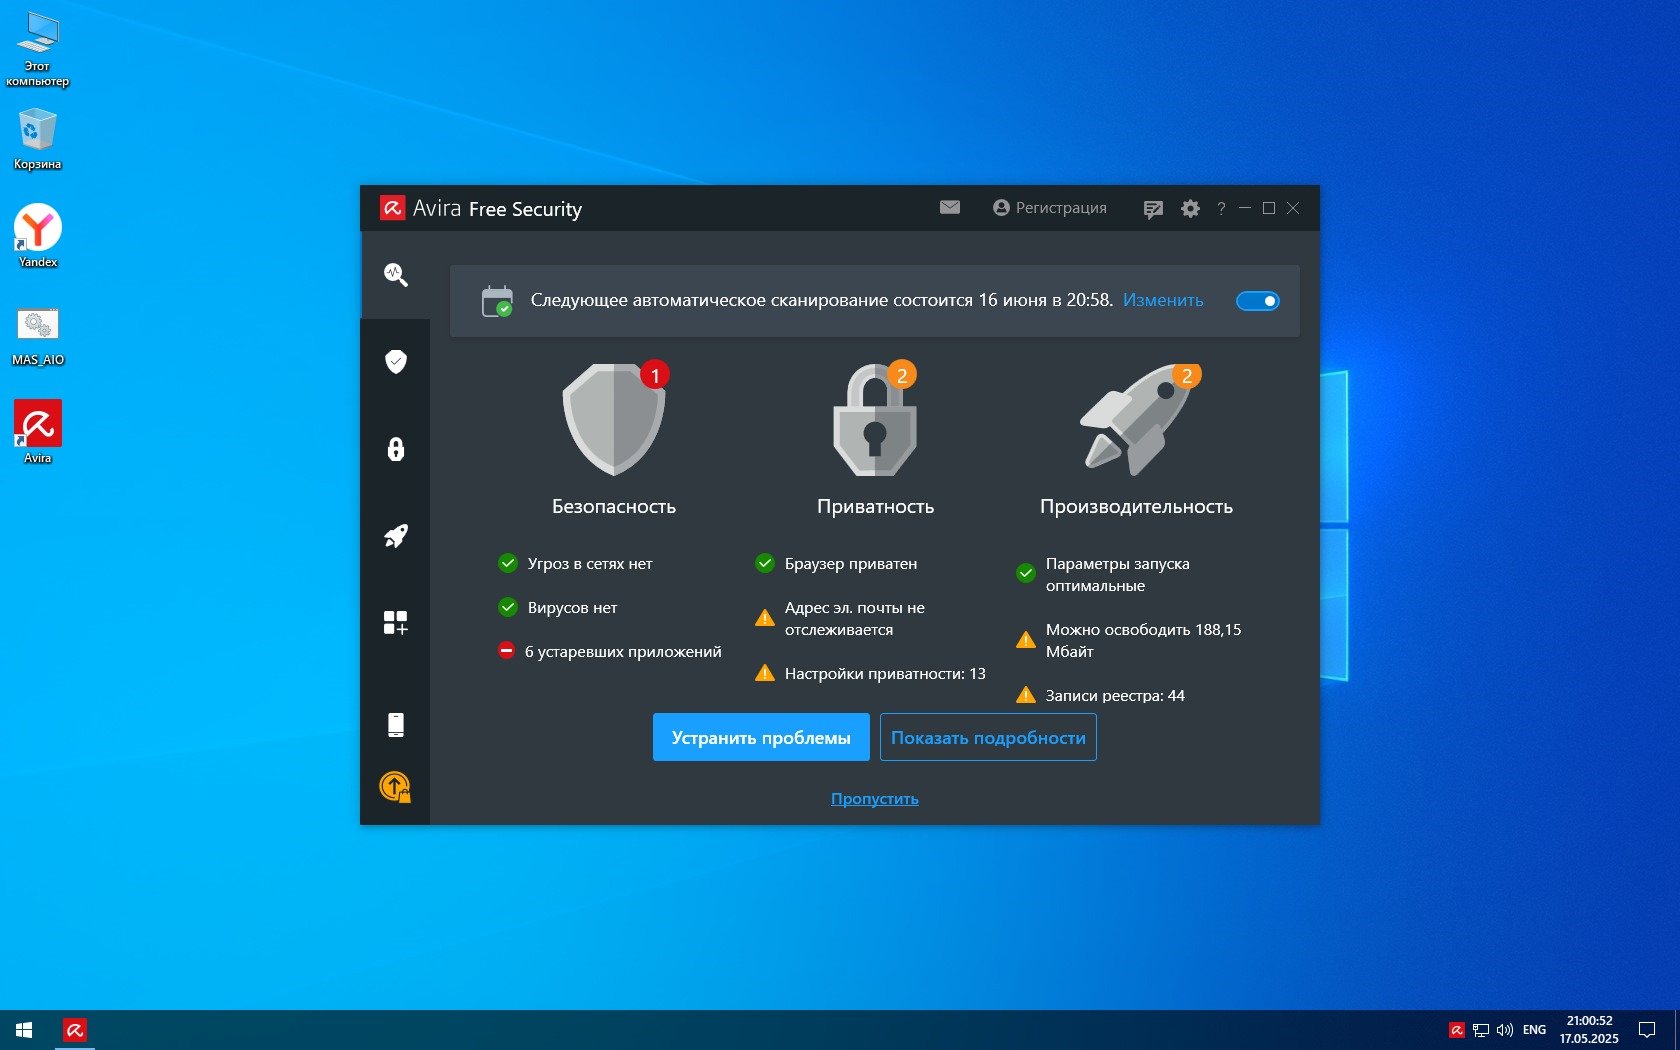This screenshot has height=1050, width=1680.
Task: Open the Windows Start menu
Action: click(x=24, y=1030)
